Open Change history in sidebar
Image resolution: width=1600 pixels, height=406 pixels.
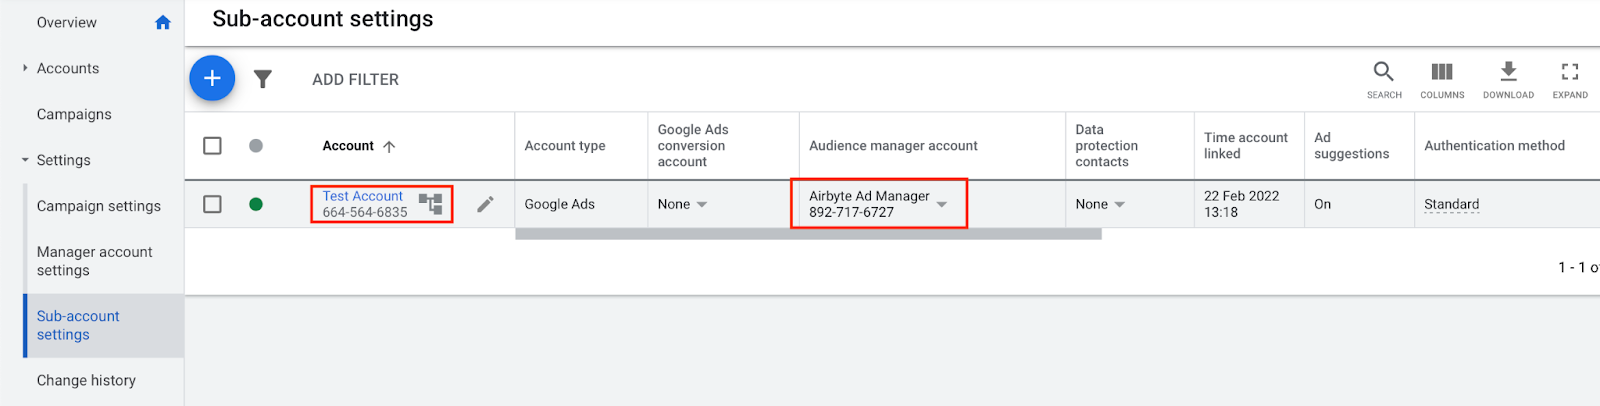tap(86, 380)
